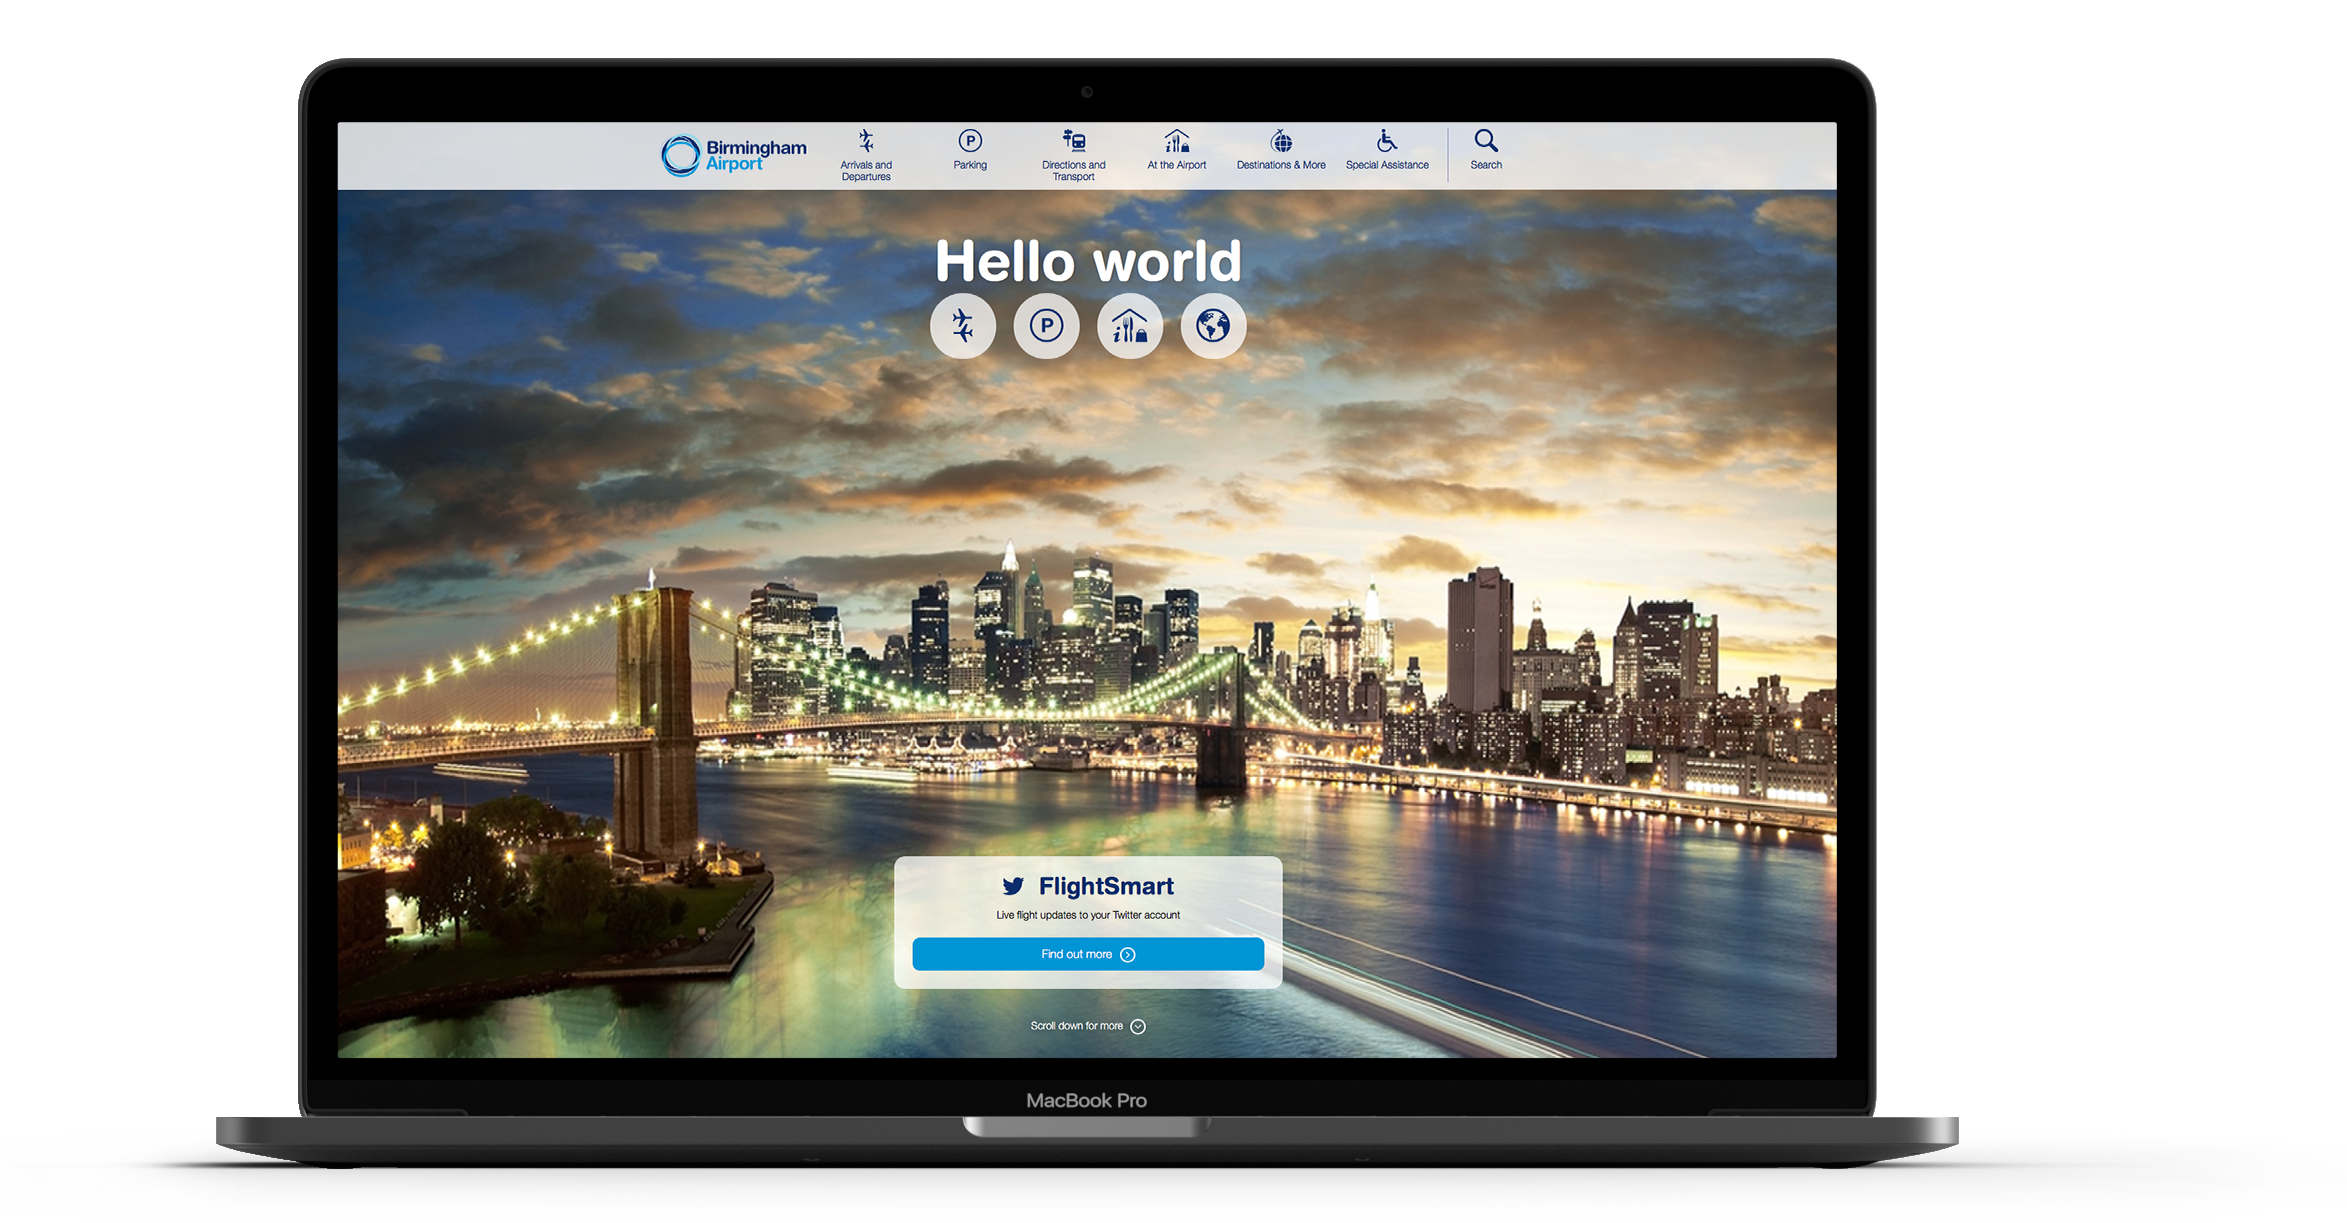Click round airport facilities shortcut under Hello world
The width and height of the screenshot is (2347, 1223).
tap(1130, 326)
